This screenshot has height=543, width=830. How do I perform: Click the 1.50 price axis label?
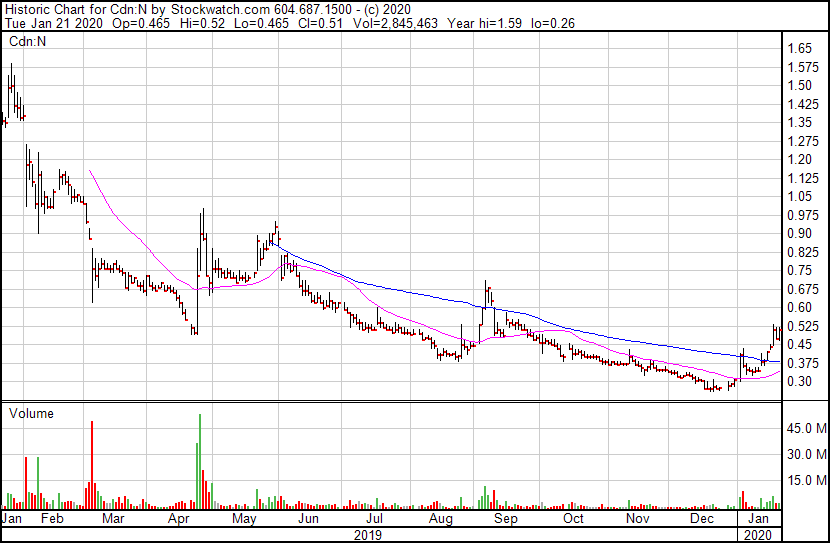pyautogui.click(x=799, y=85)
